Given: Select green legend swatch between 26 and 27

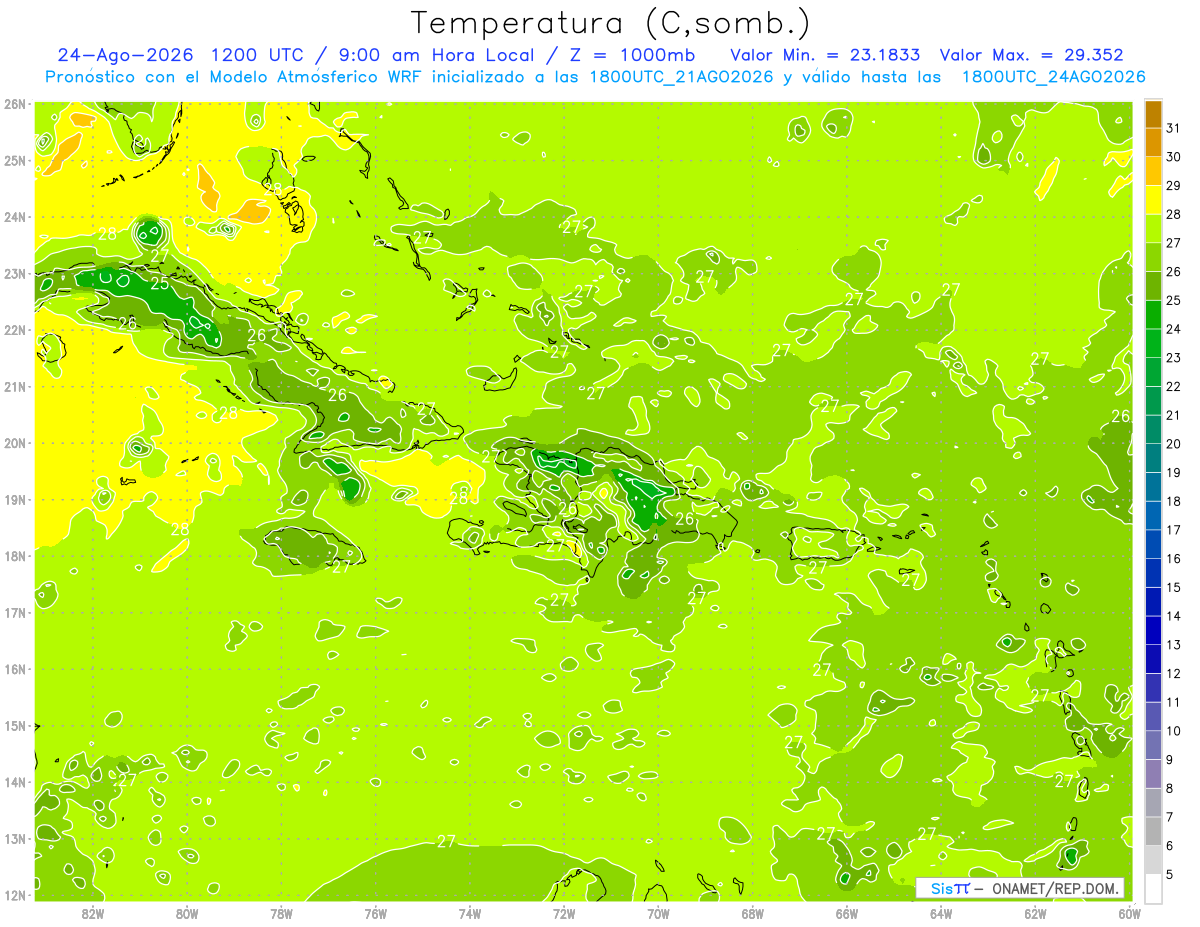Looking at the screenshot, I should (x=1153, y=257).
